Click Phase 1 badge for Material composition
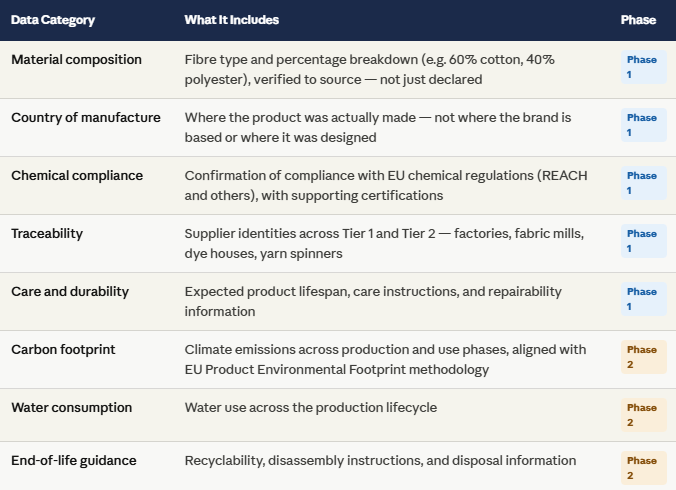 [644, 67]
